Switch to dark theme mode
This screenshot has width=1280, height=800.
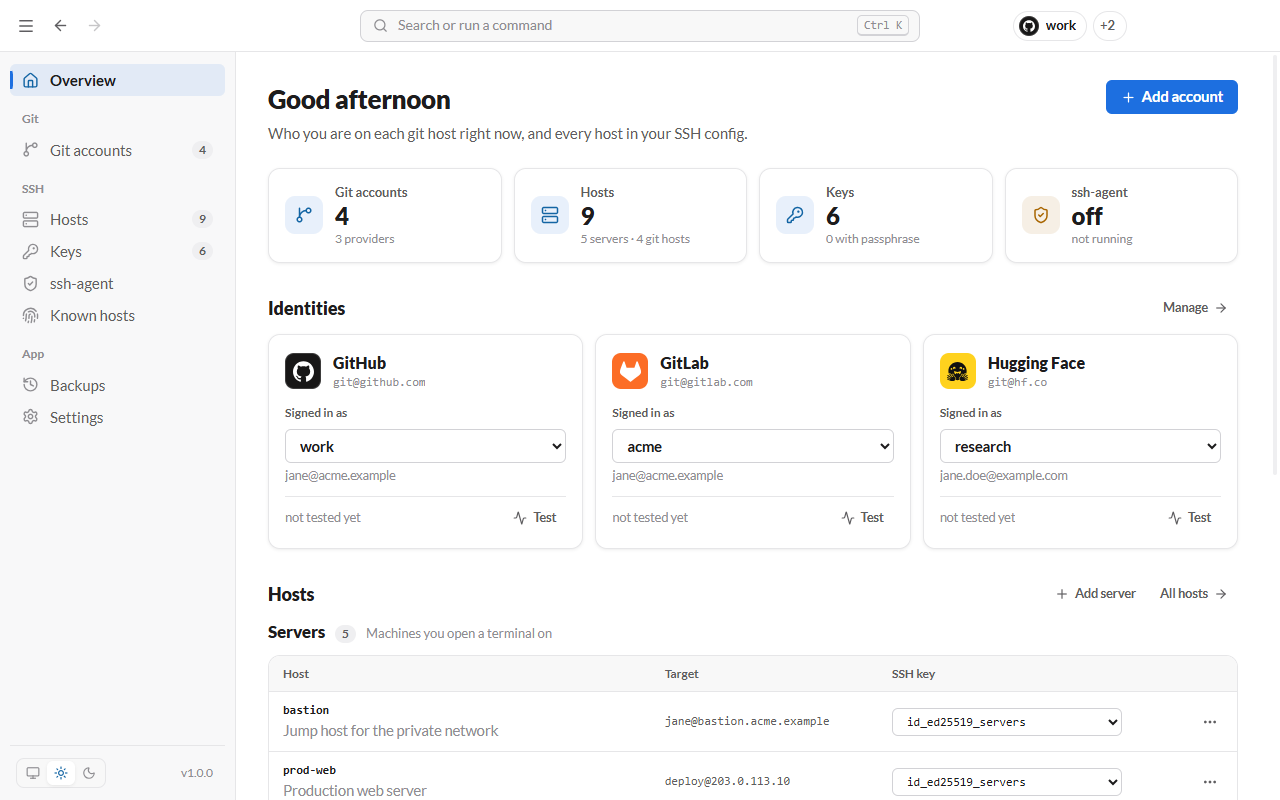pyautogui.click(x=89, y=773)
